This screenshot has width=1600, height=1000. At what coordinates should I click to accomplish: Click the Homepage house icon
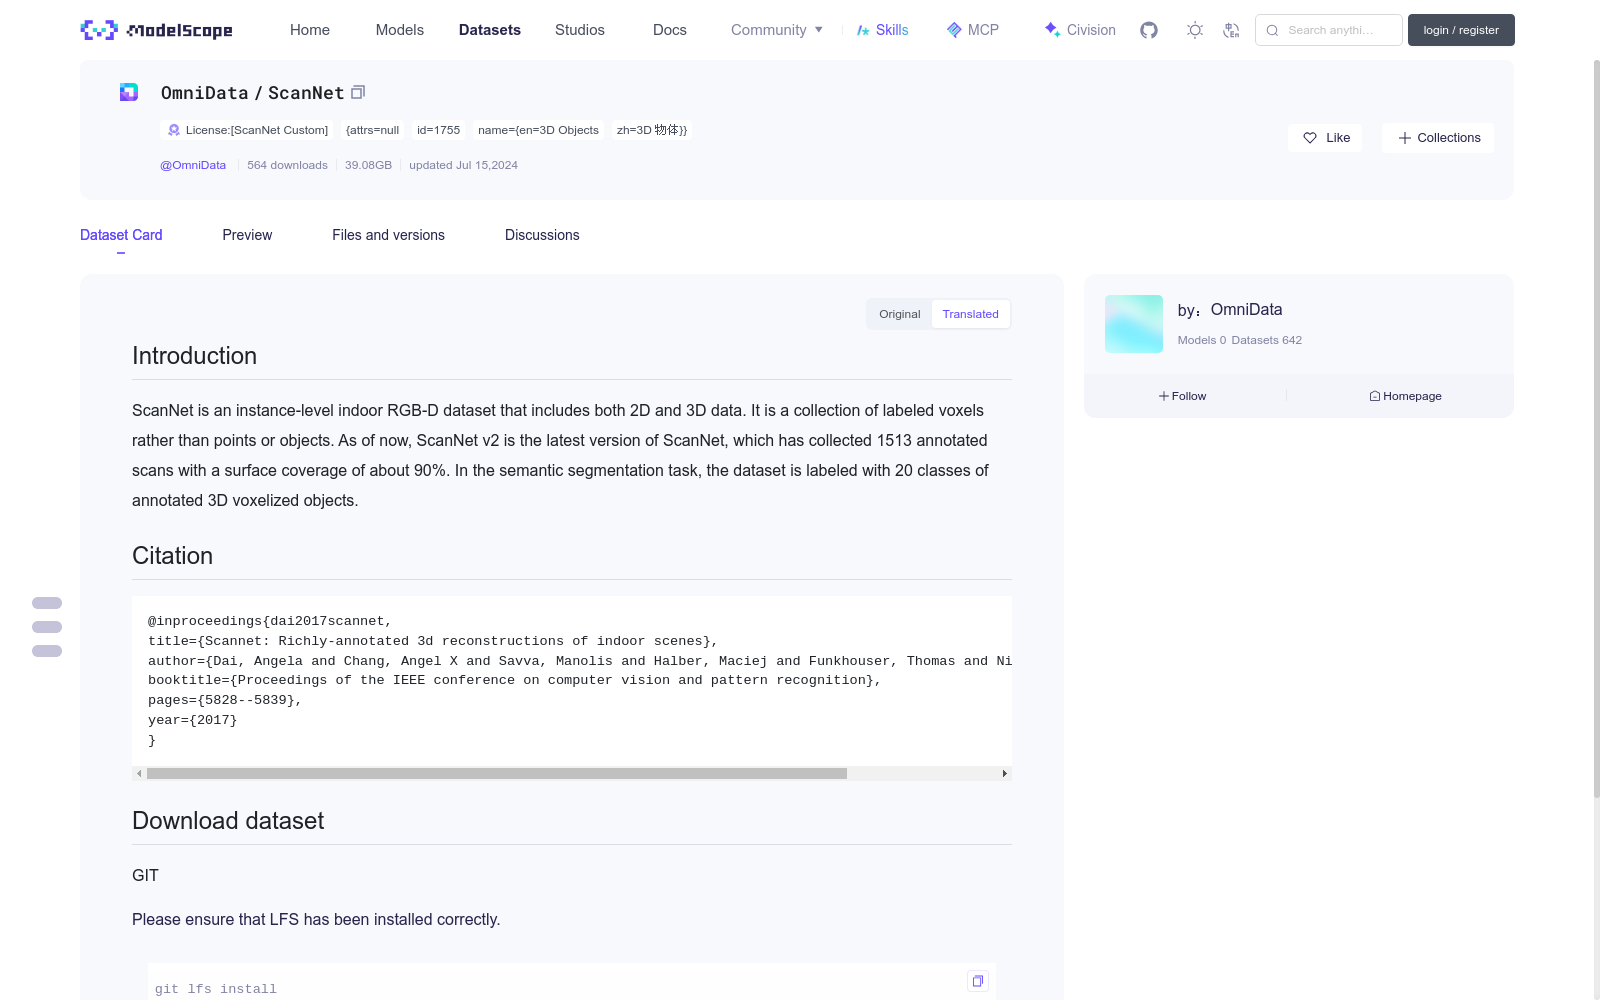[x=1375, y=396]
